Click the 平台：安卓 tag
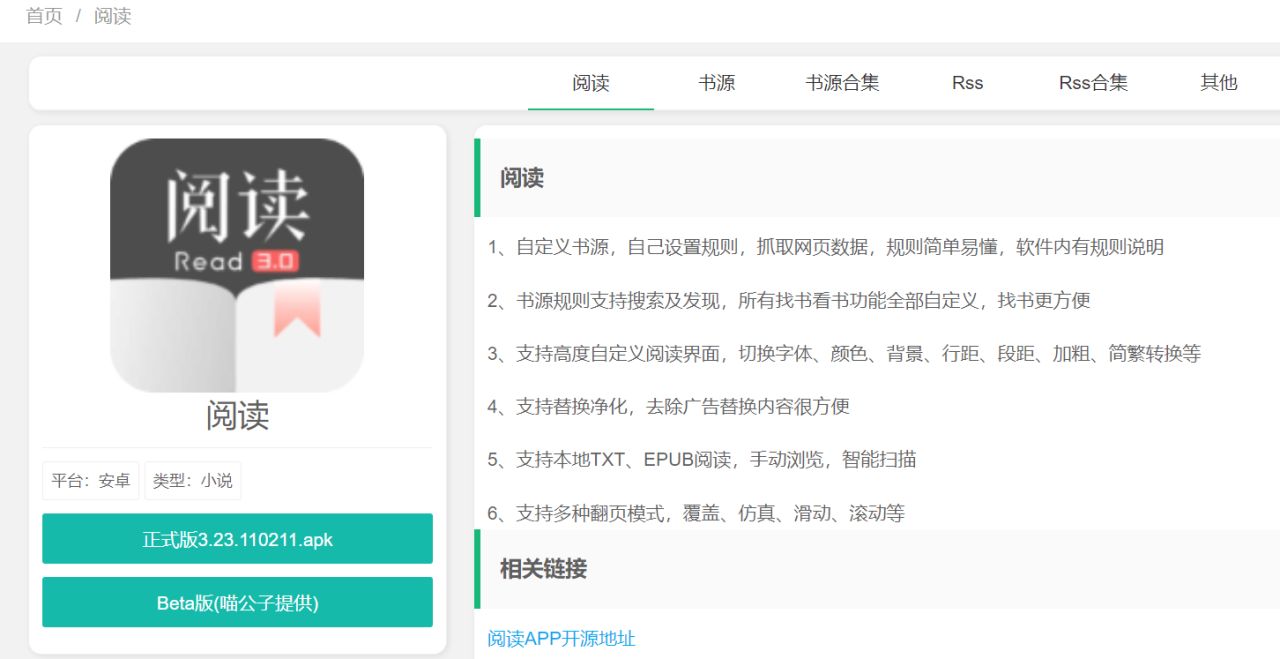This screenshot has height=659, width=1280. 91,480
